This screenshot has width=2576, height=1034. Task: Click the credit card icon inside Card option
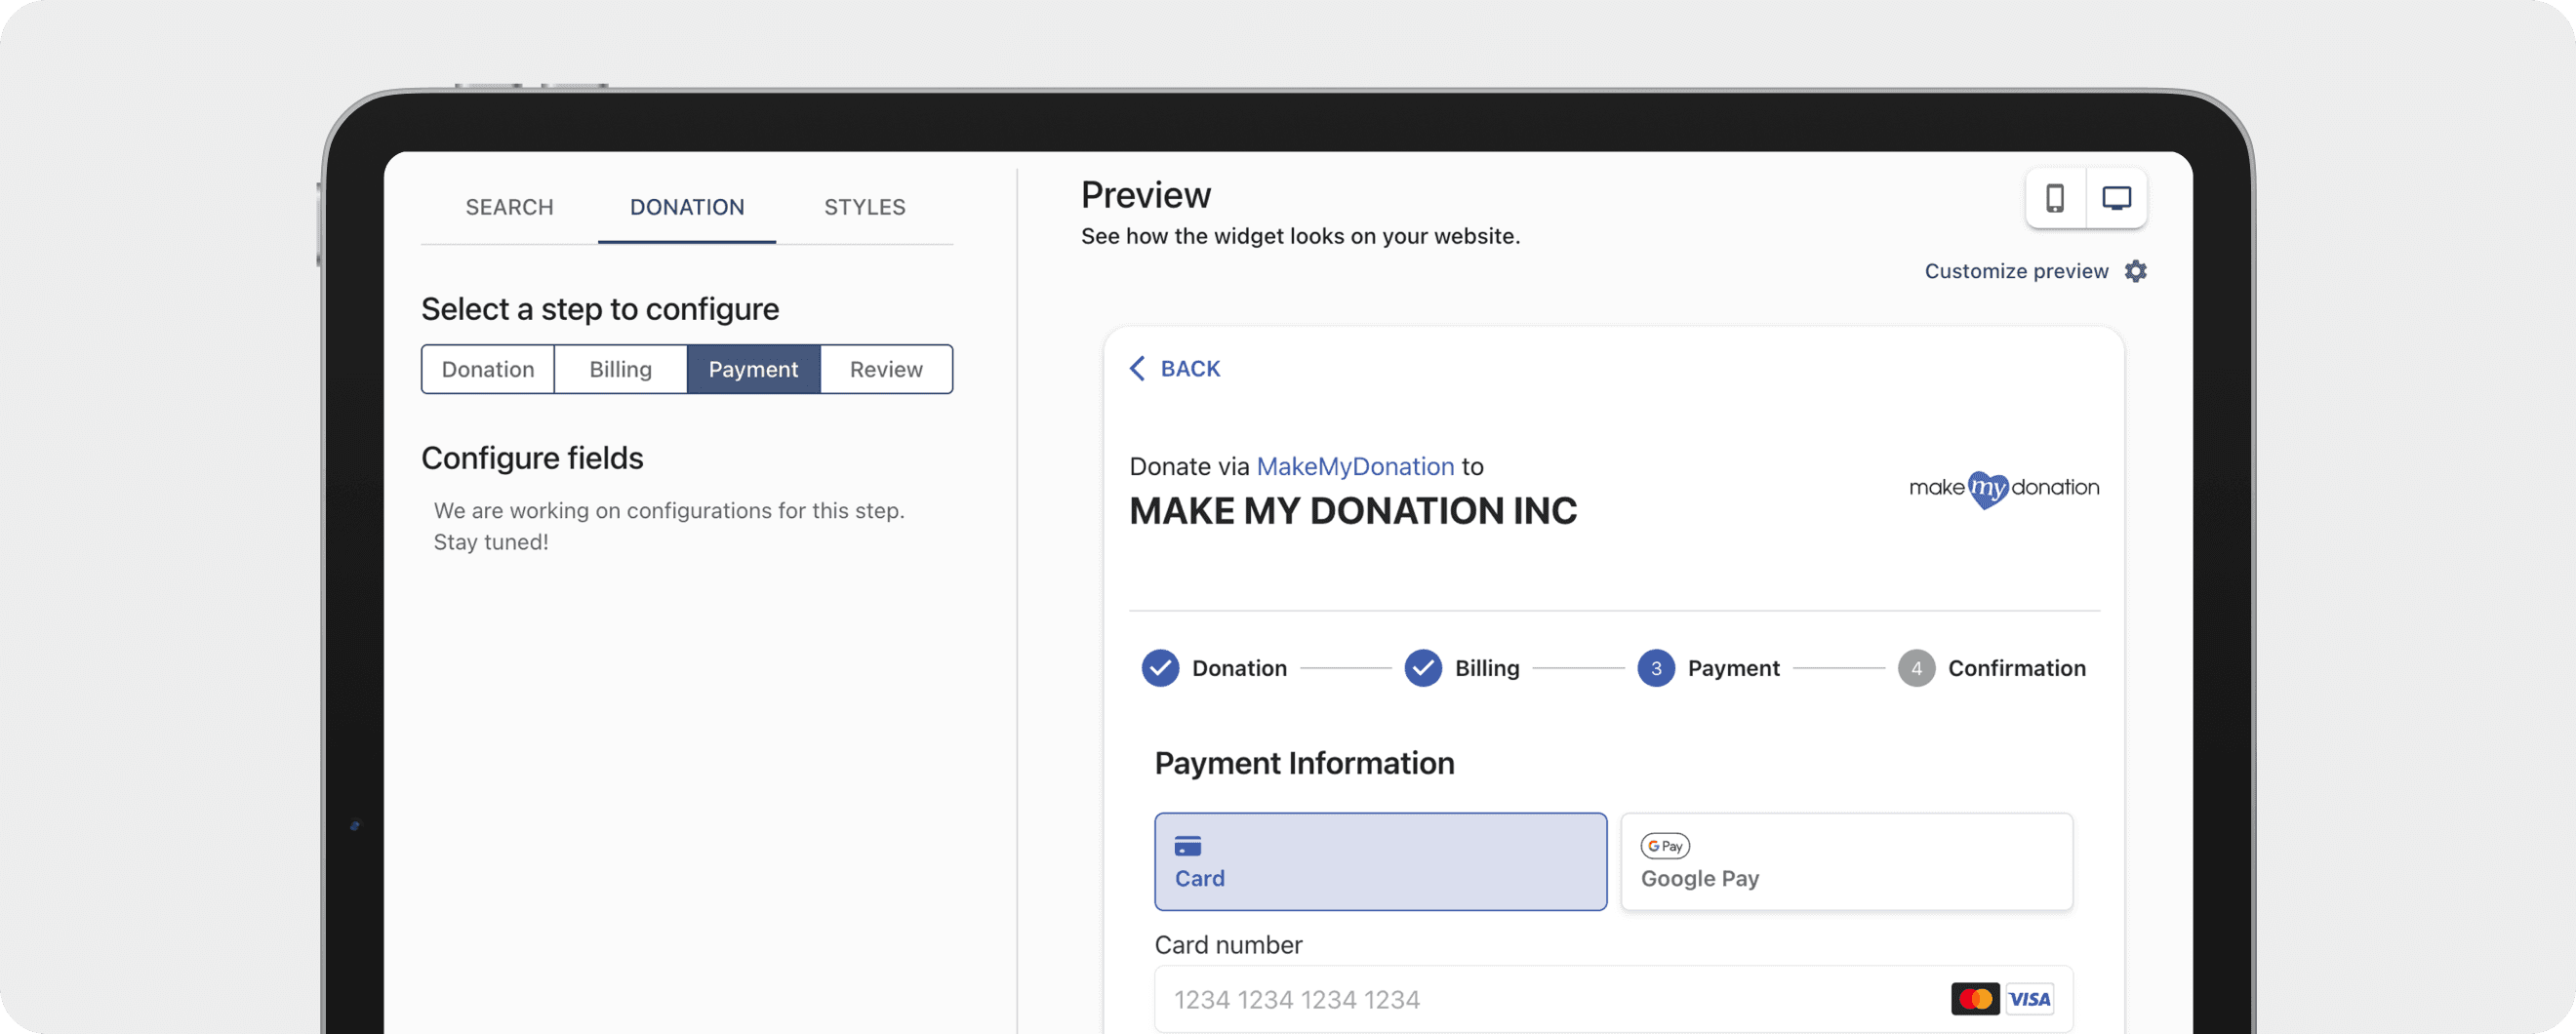[x=1188, y=845]
